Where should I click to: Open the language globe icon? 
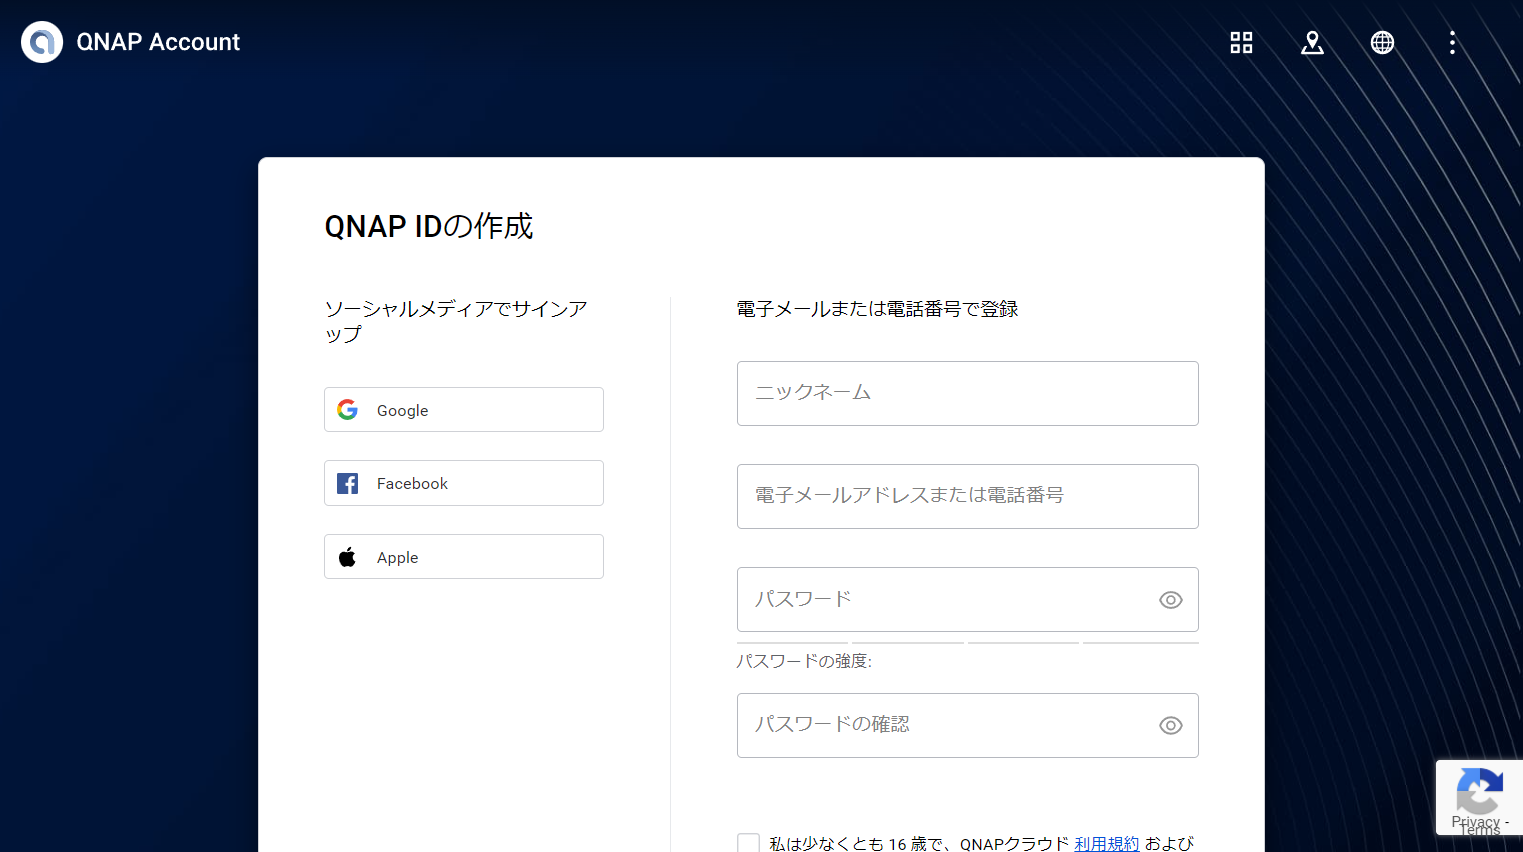1382,42
